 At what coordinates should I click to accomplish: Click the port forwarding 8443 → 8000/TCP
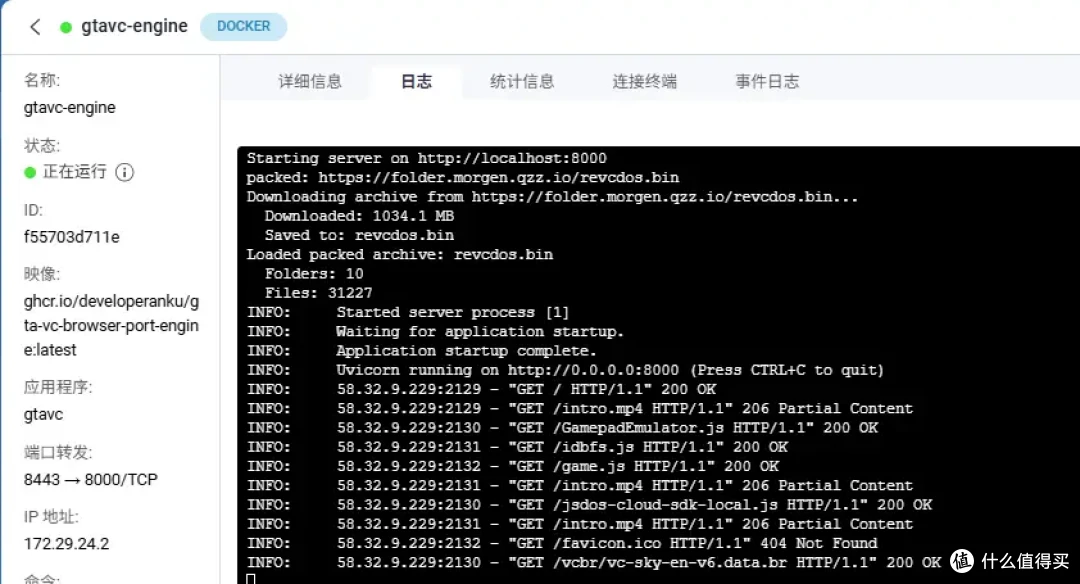(x=91, y=479)
